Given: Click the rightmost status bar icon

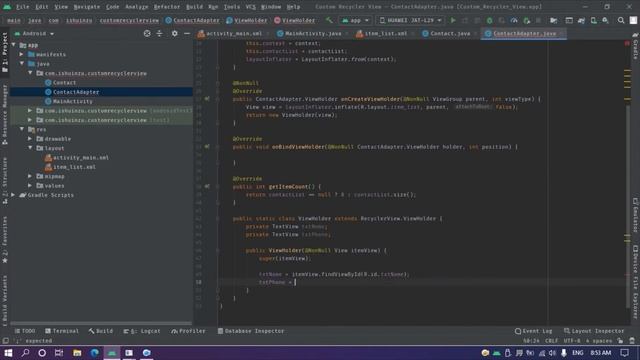Looking at the screenshot, I should 632,341.
